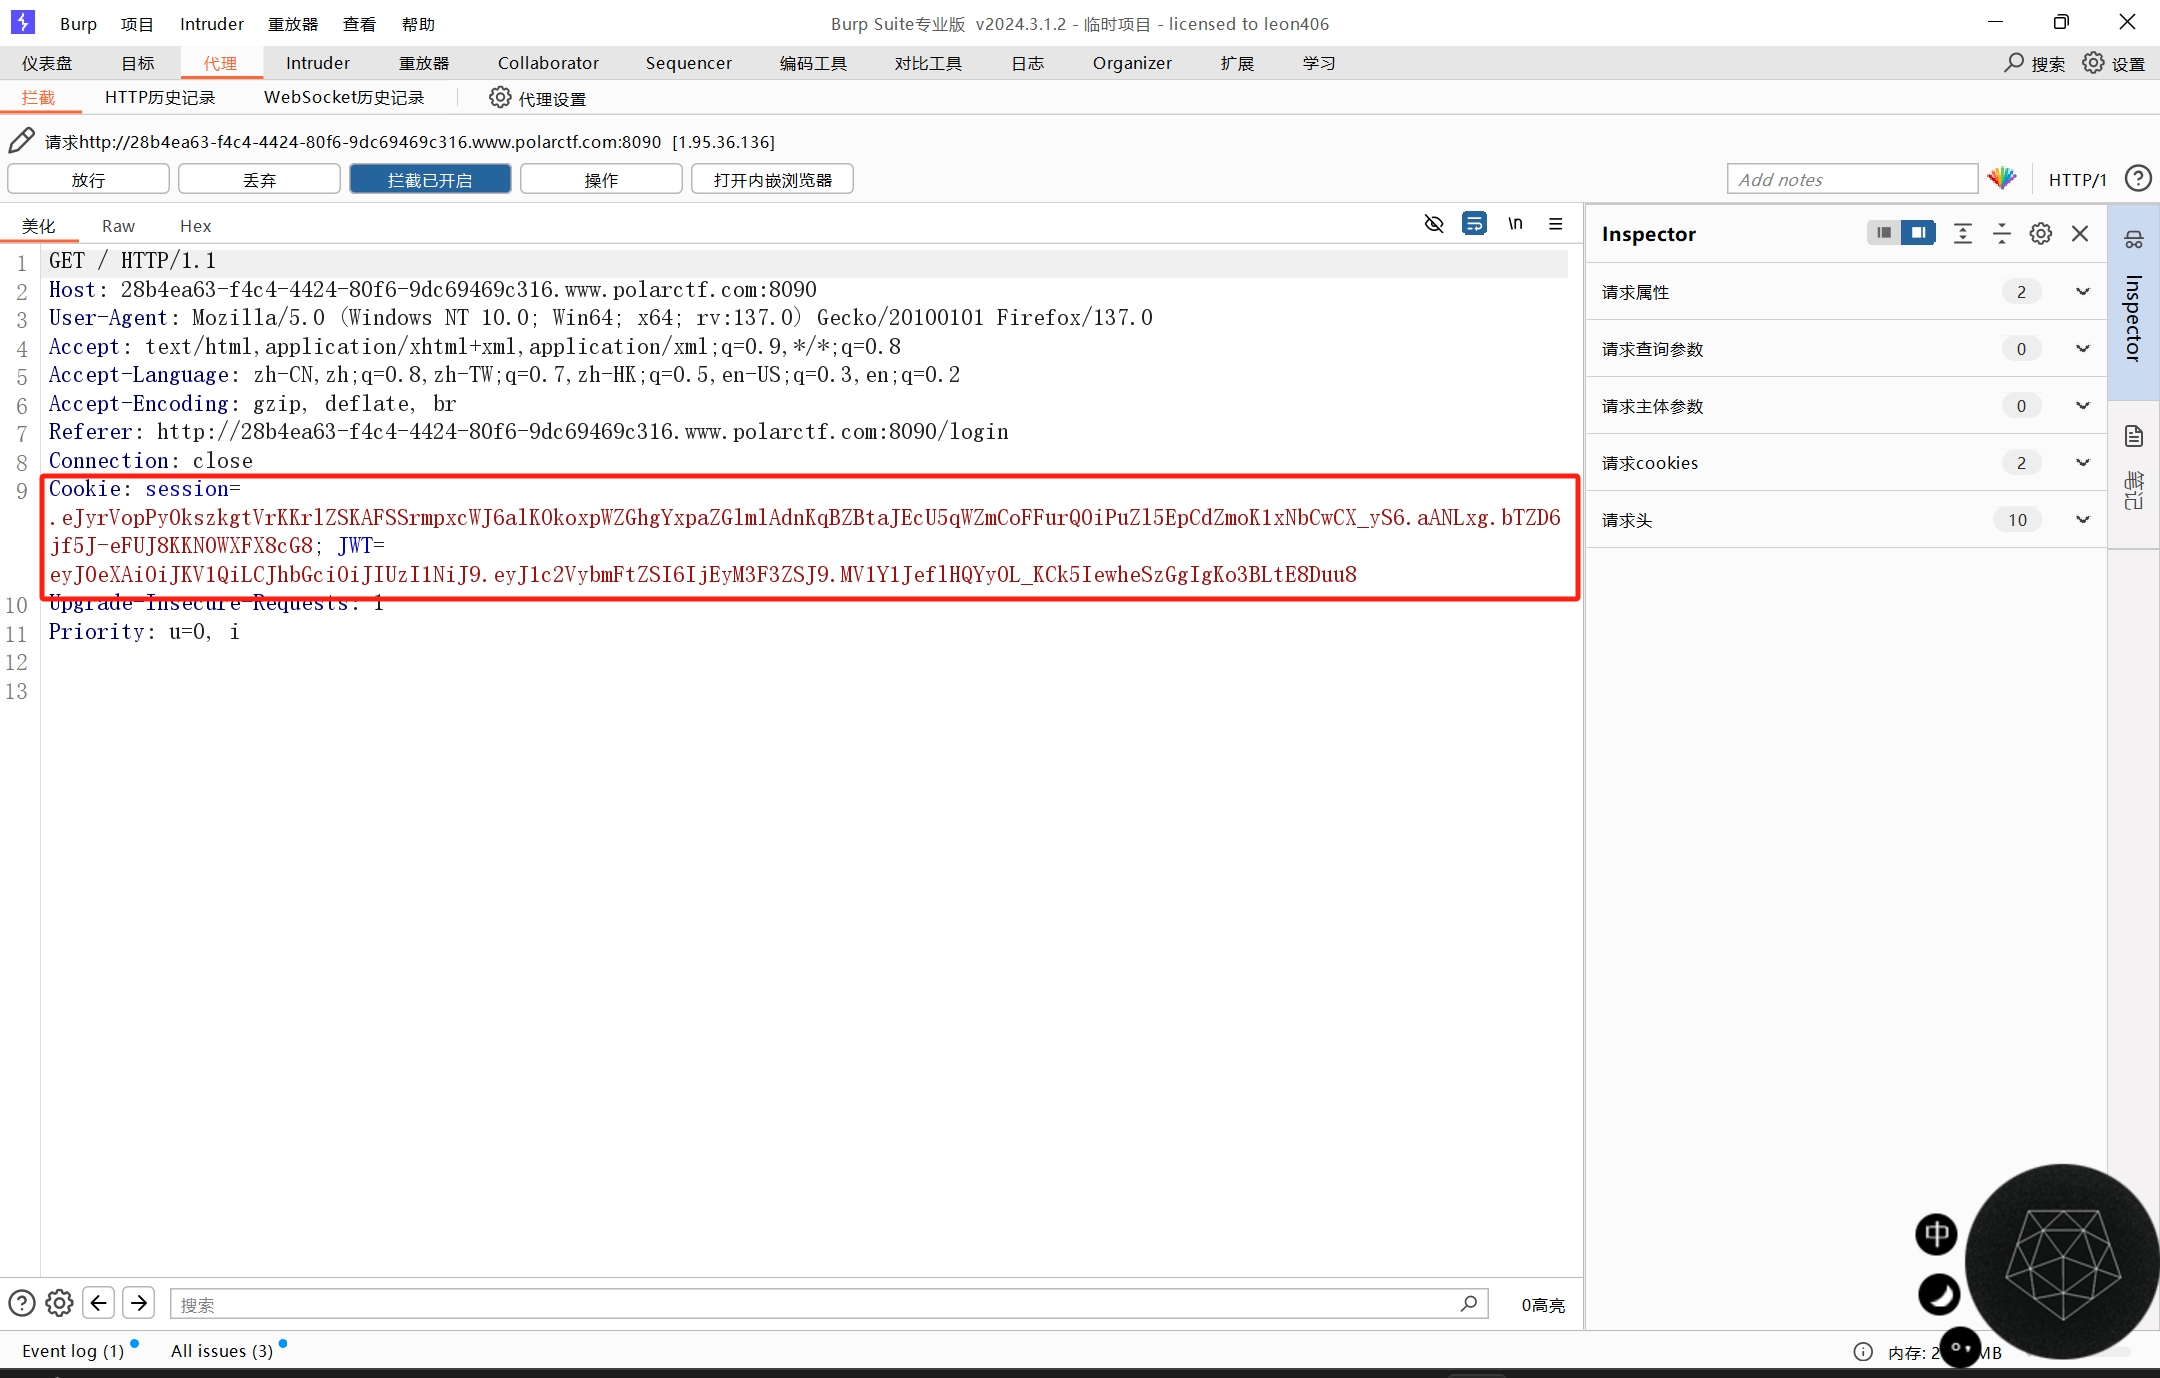
Task: Toggle the hide/visibility eye icon in editor
Action: click(1433, 224)
